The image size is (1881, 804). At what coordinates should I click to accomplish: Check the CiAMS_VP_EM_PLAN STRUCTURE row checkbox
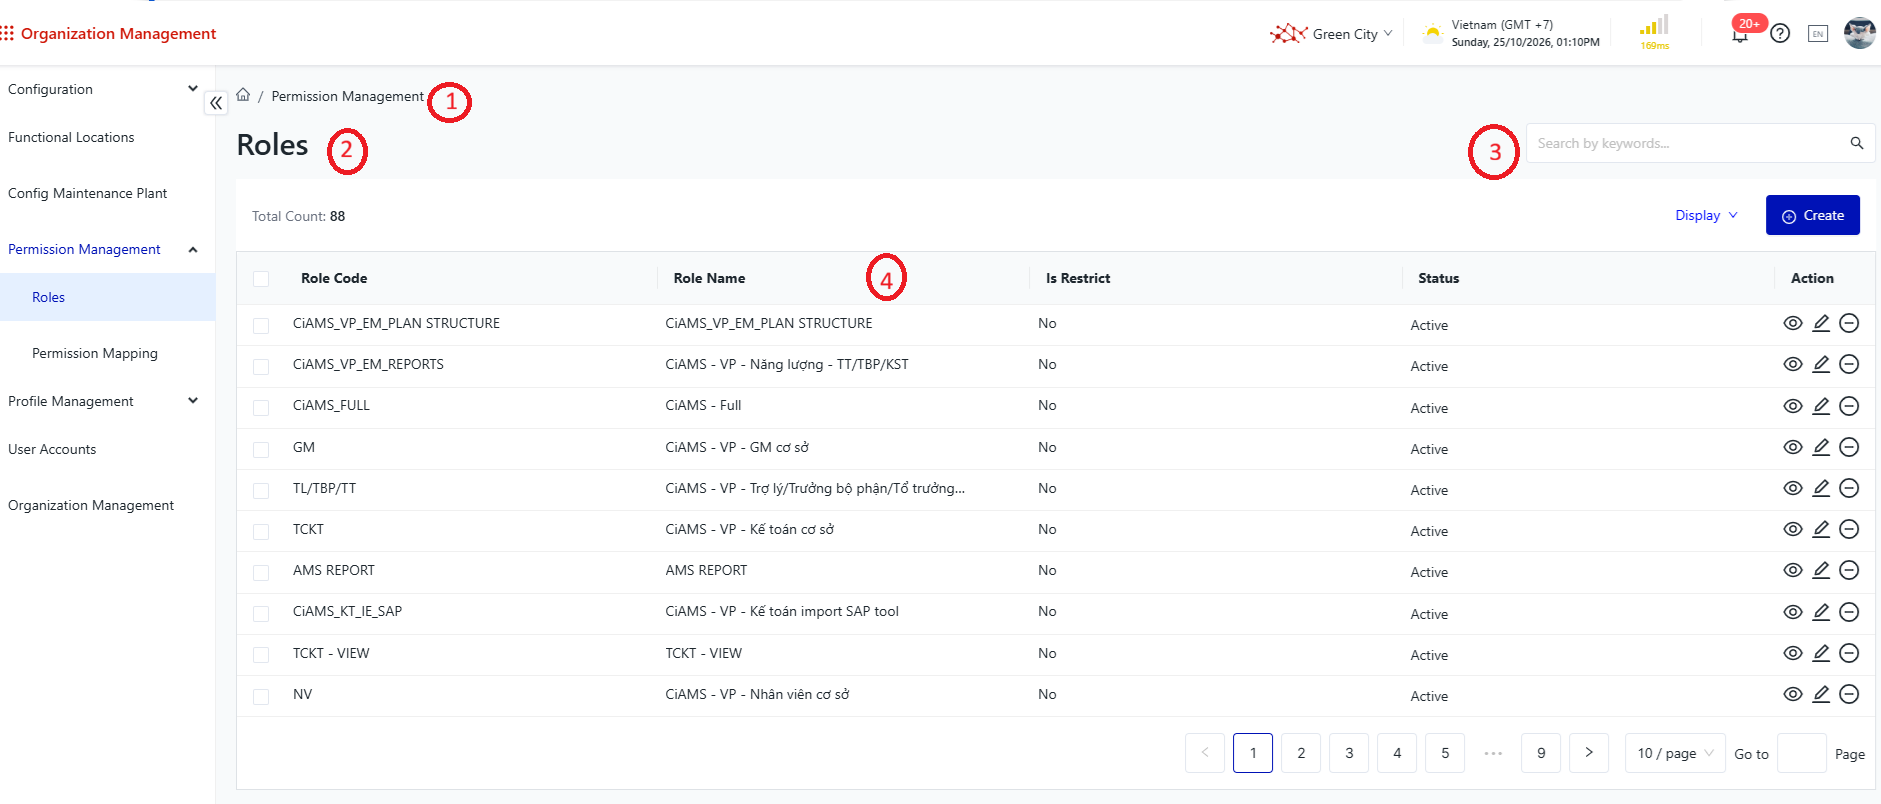[261, 326]
